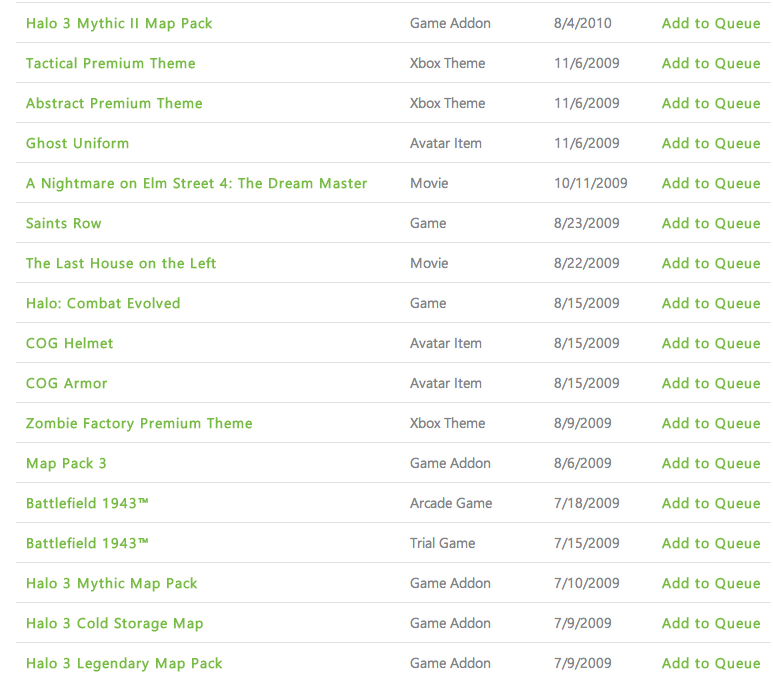Select the 8/6/2009 date cell
This screenshot has width=773, height=680.
coord(582,463)
